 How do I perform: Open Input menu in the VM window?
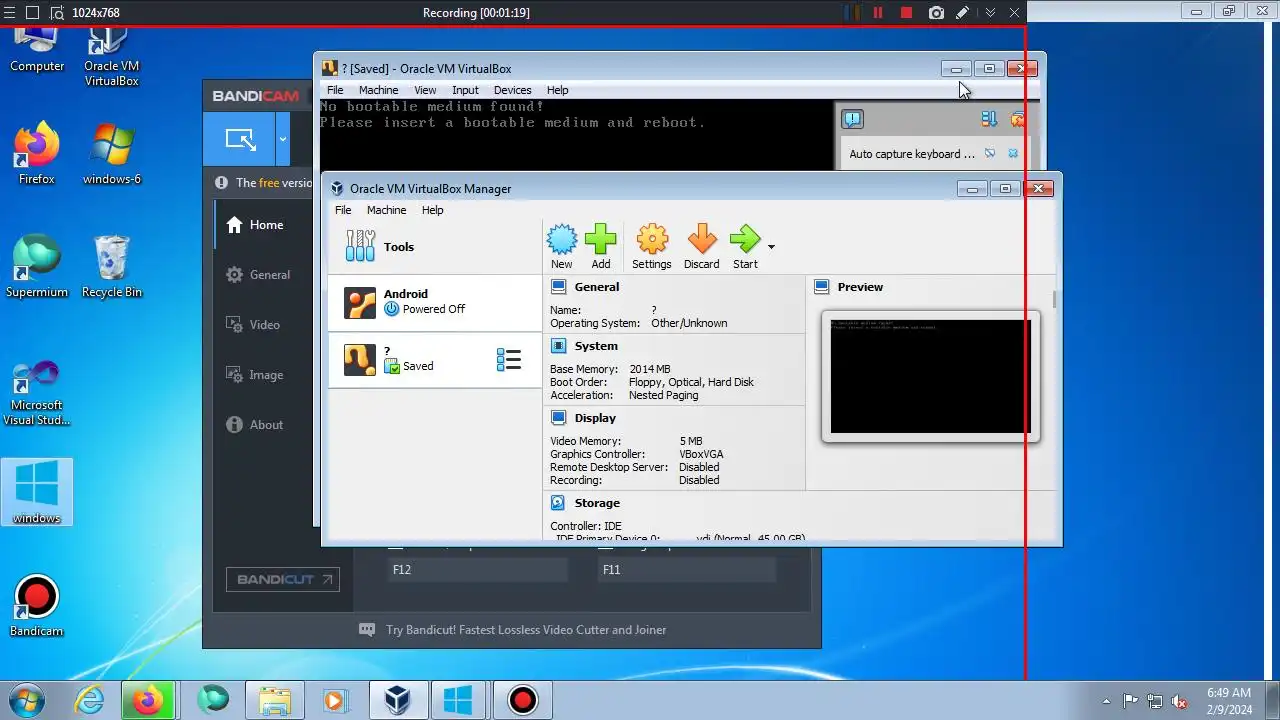pos(465,90)
